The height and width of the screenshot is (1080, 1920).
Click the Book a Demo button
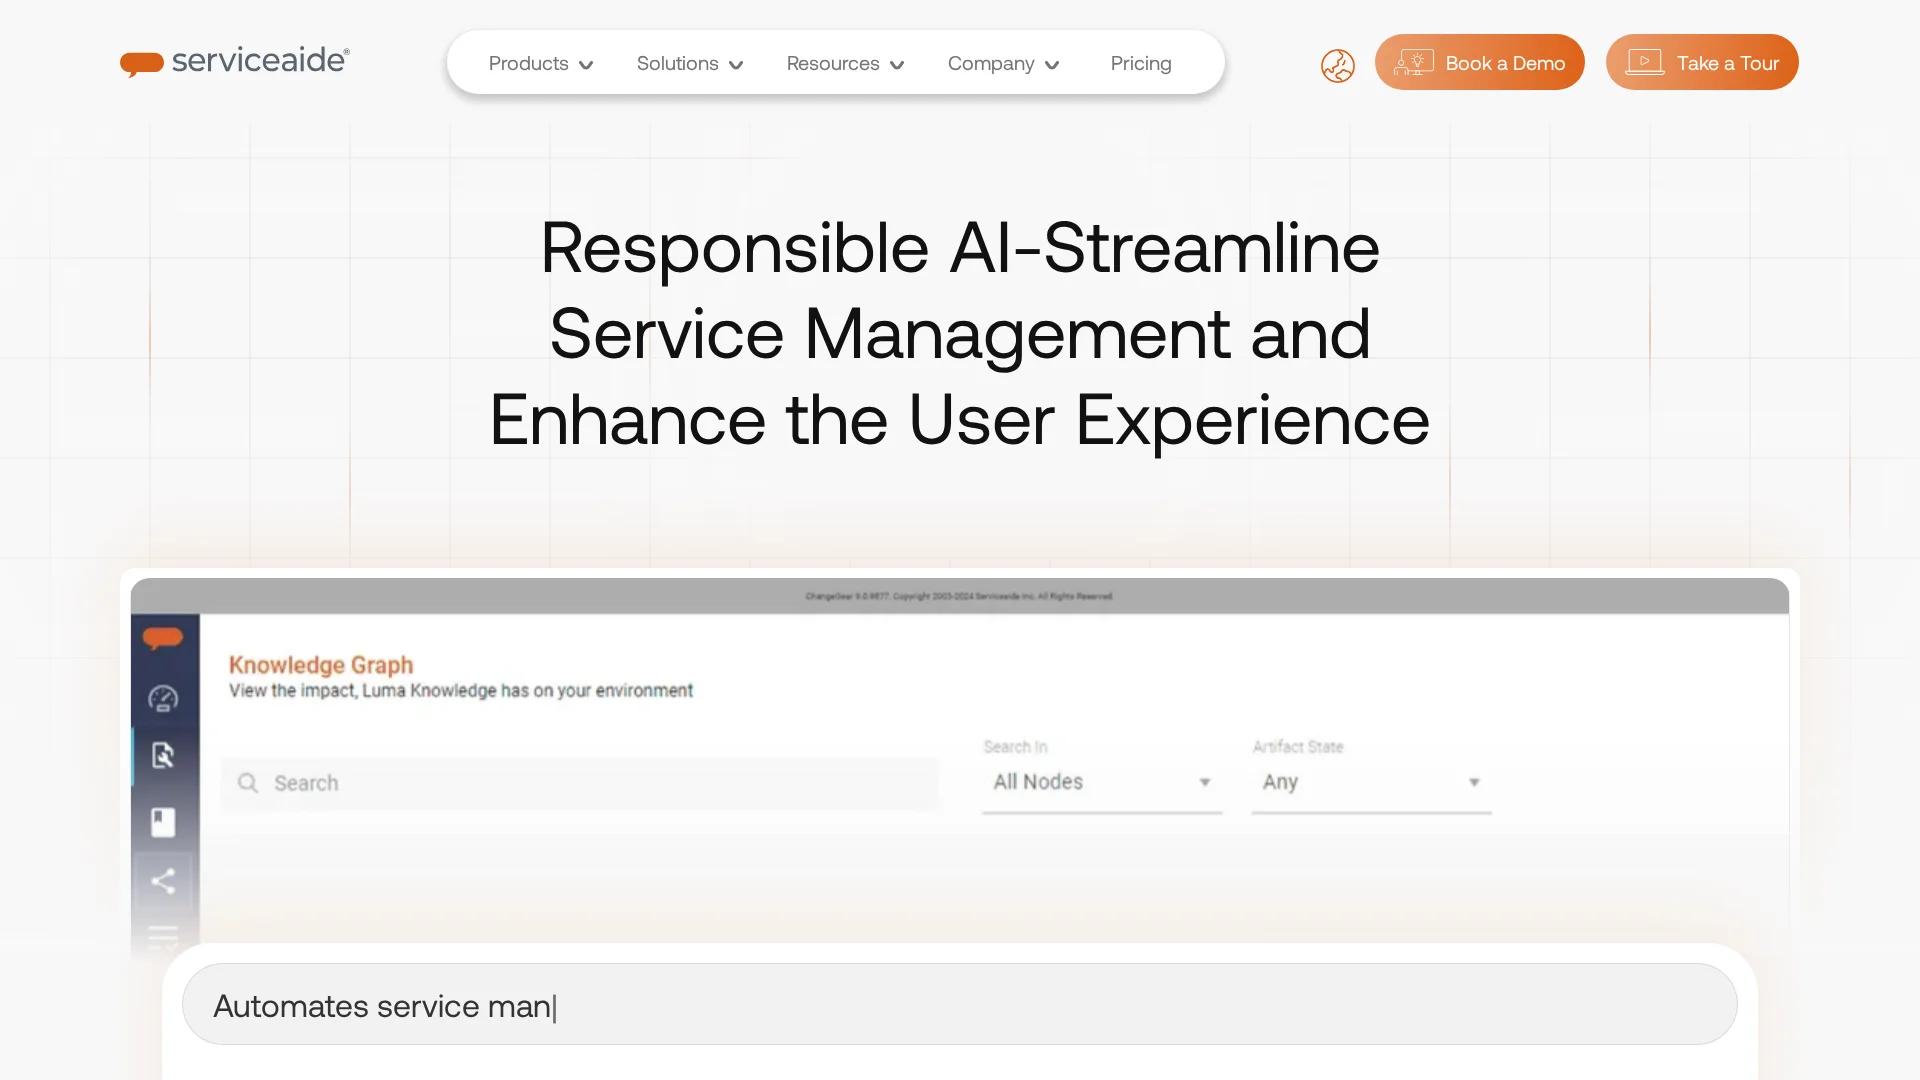(1479, 63)
